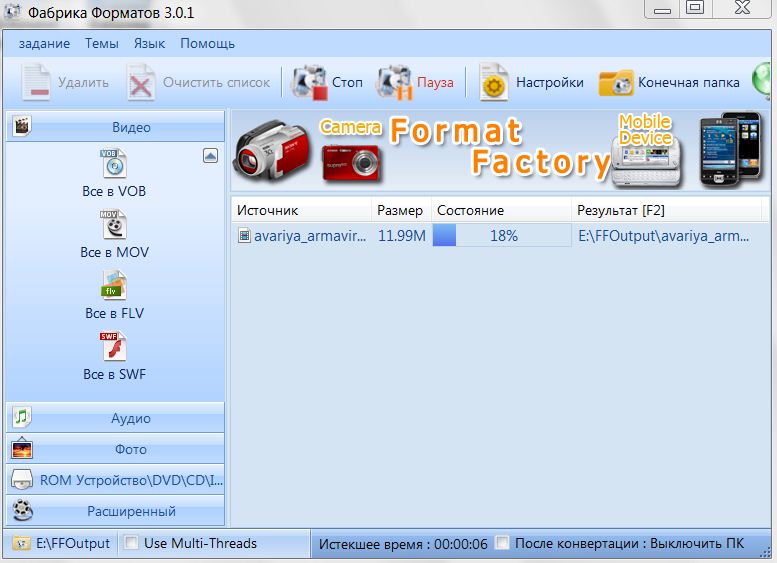Open the Конечная папка folder icon

tap(616, 83)
